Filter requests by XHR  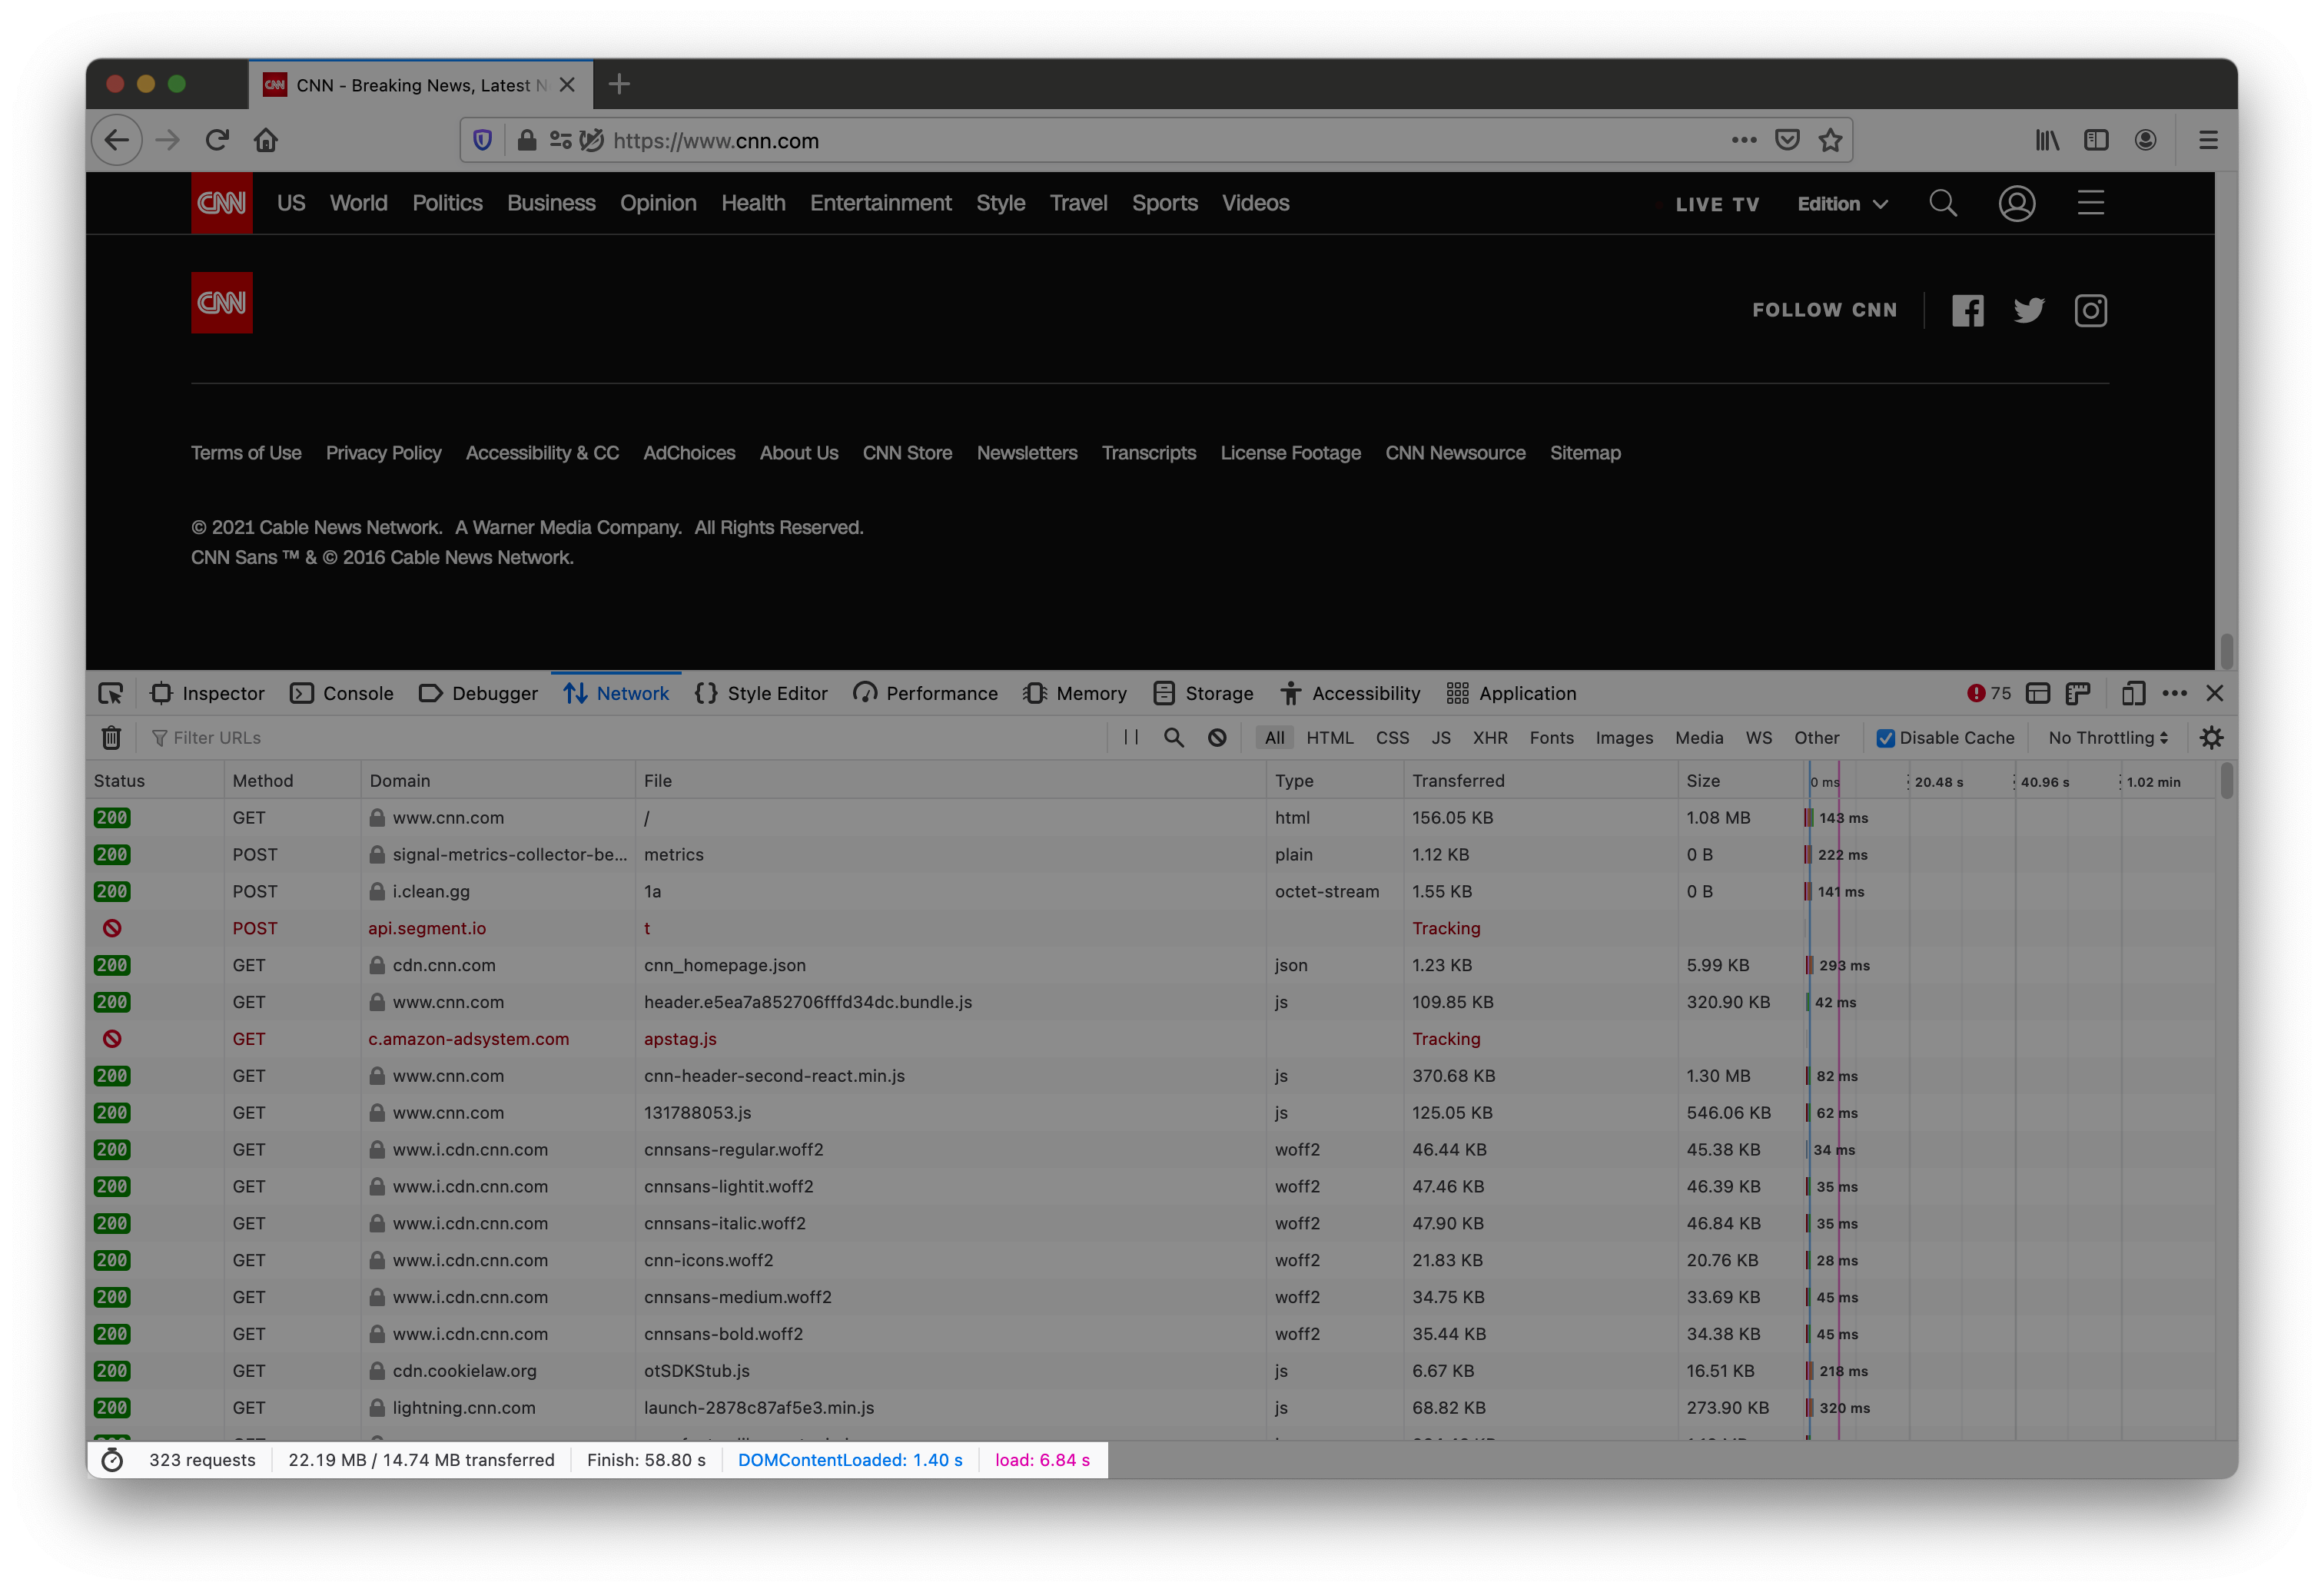(x=1490, y=738)
